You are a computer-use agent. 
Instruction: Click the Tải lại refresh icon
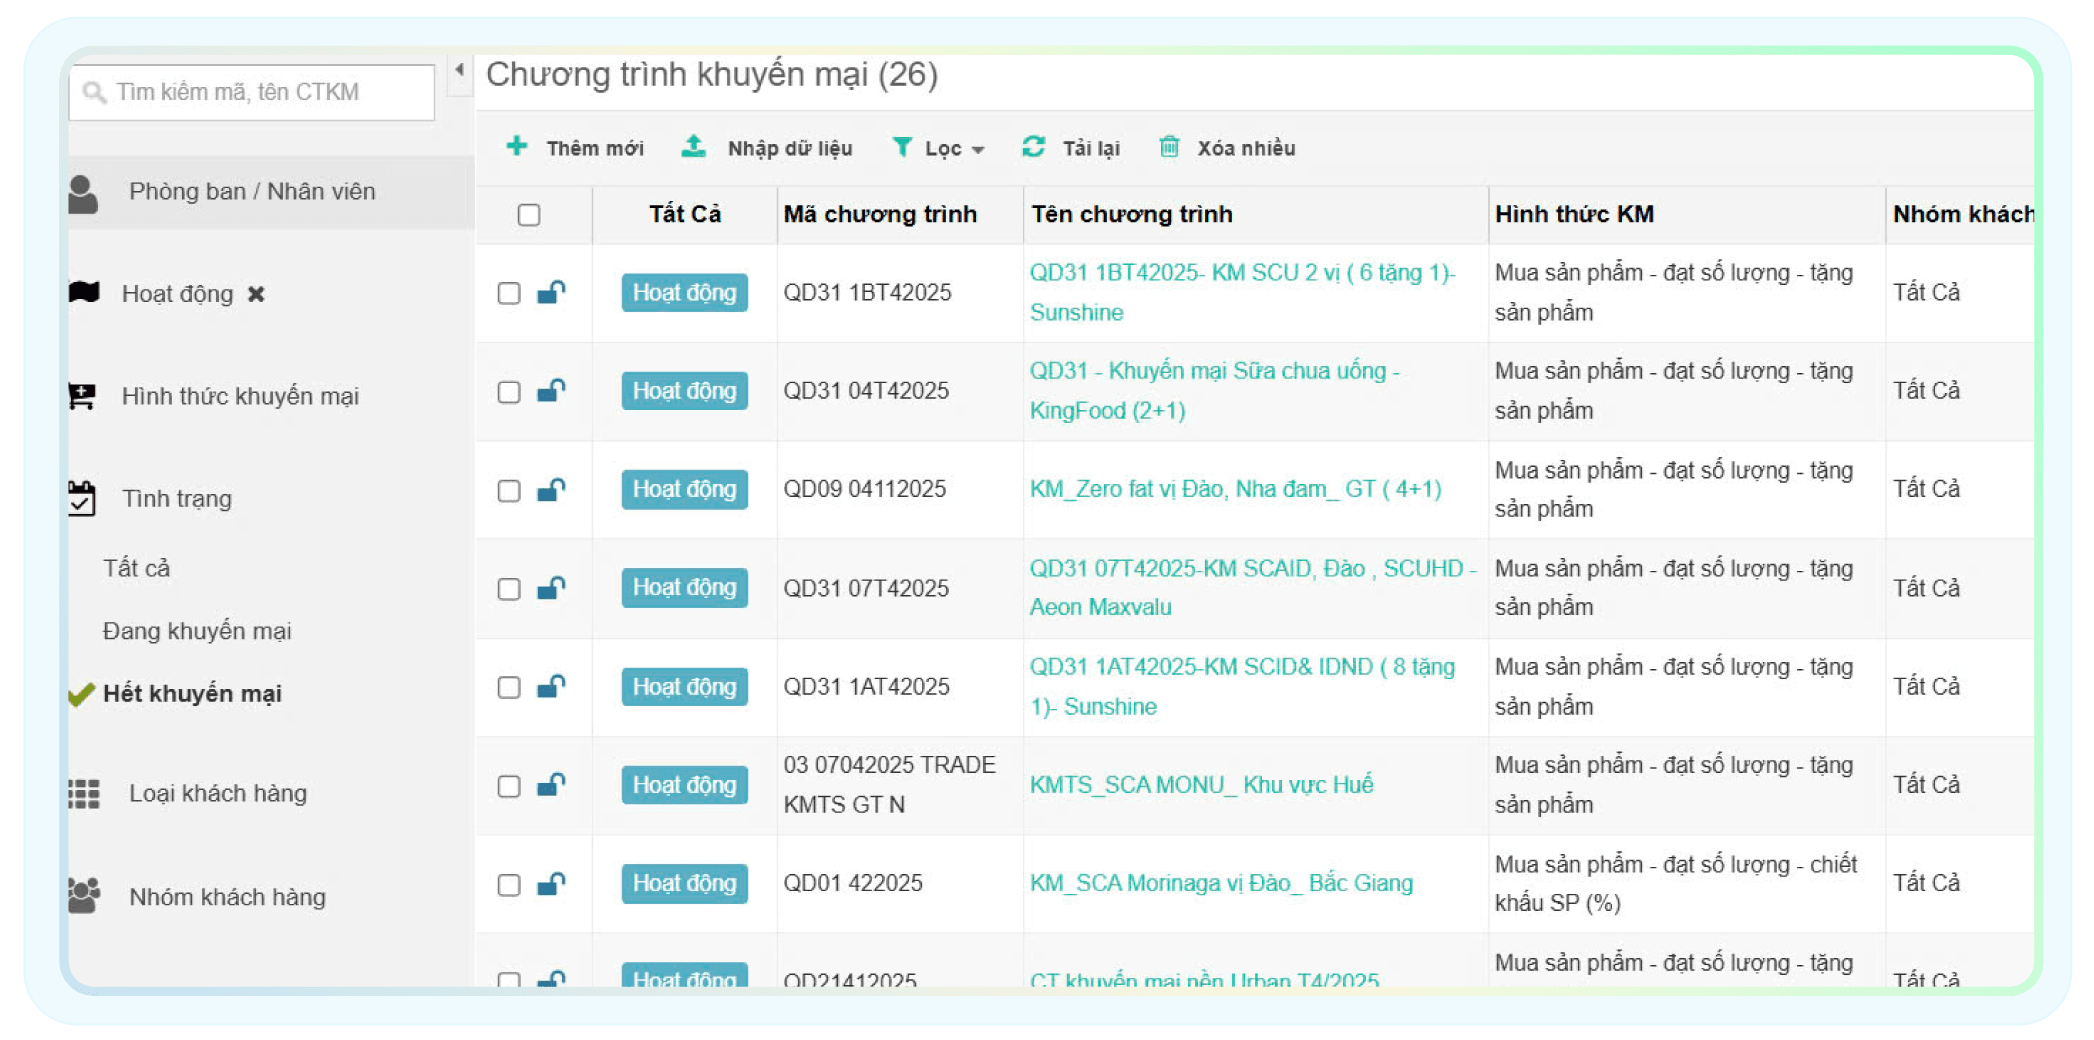click(x=1033, y=147)
